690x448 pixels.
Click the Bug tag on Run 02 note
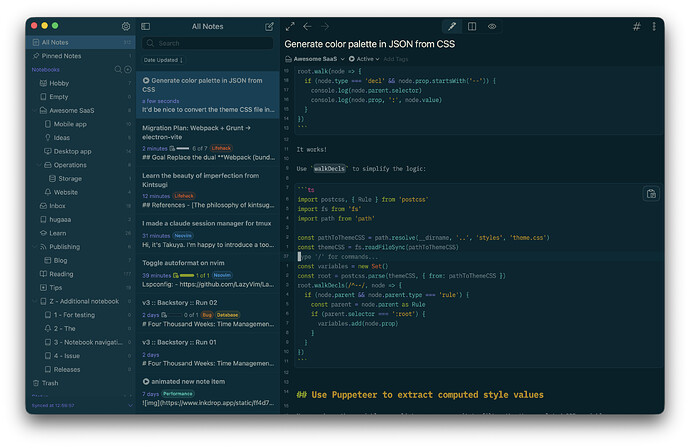coord(207,315)
